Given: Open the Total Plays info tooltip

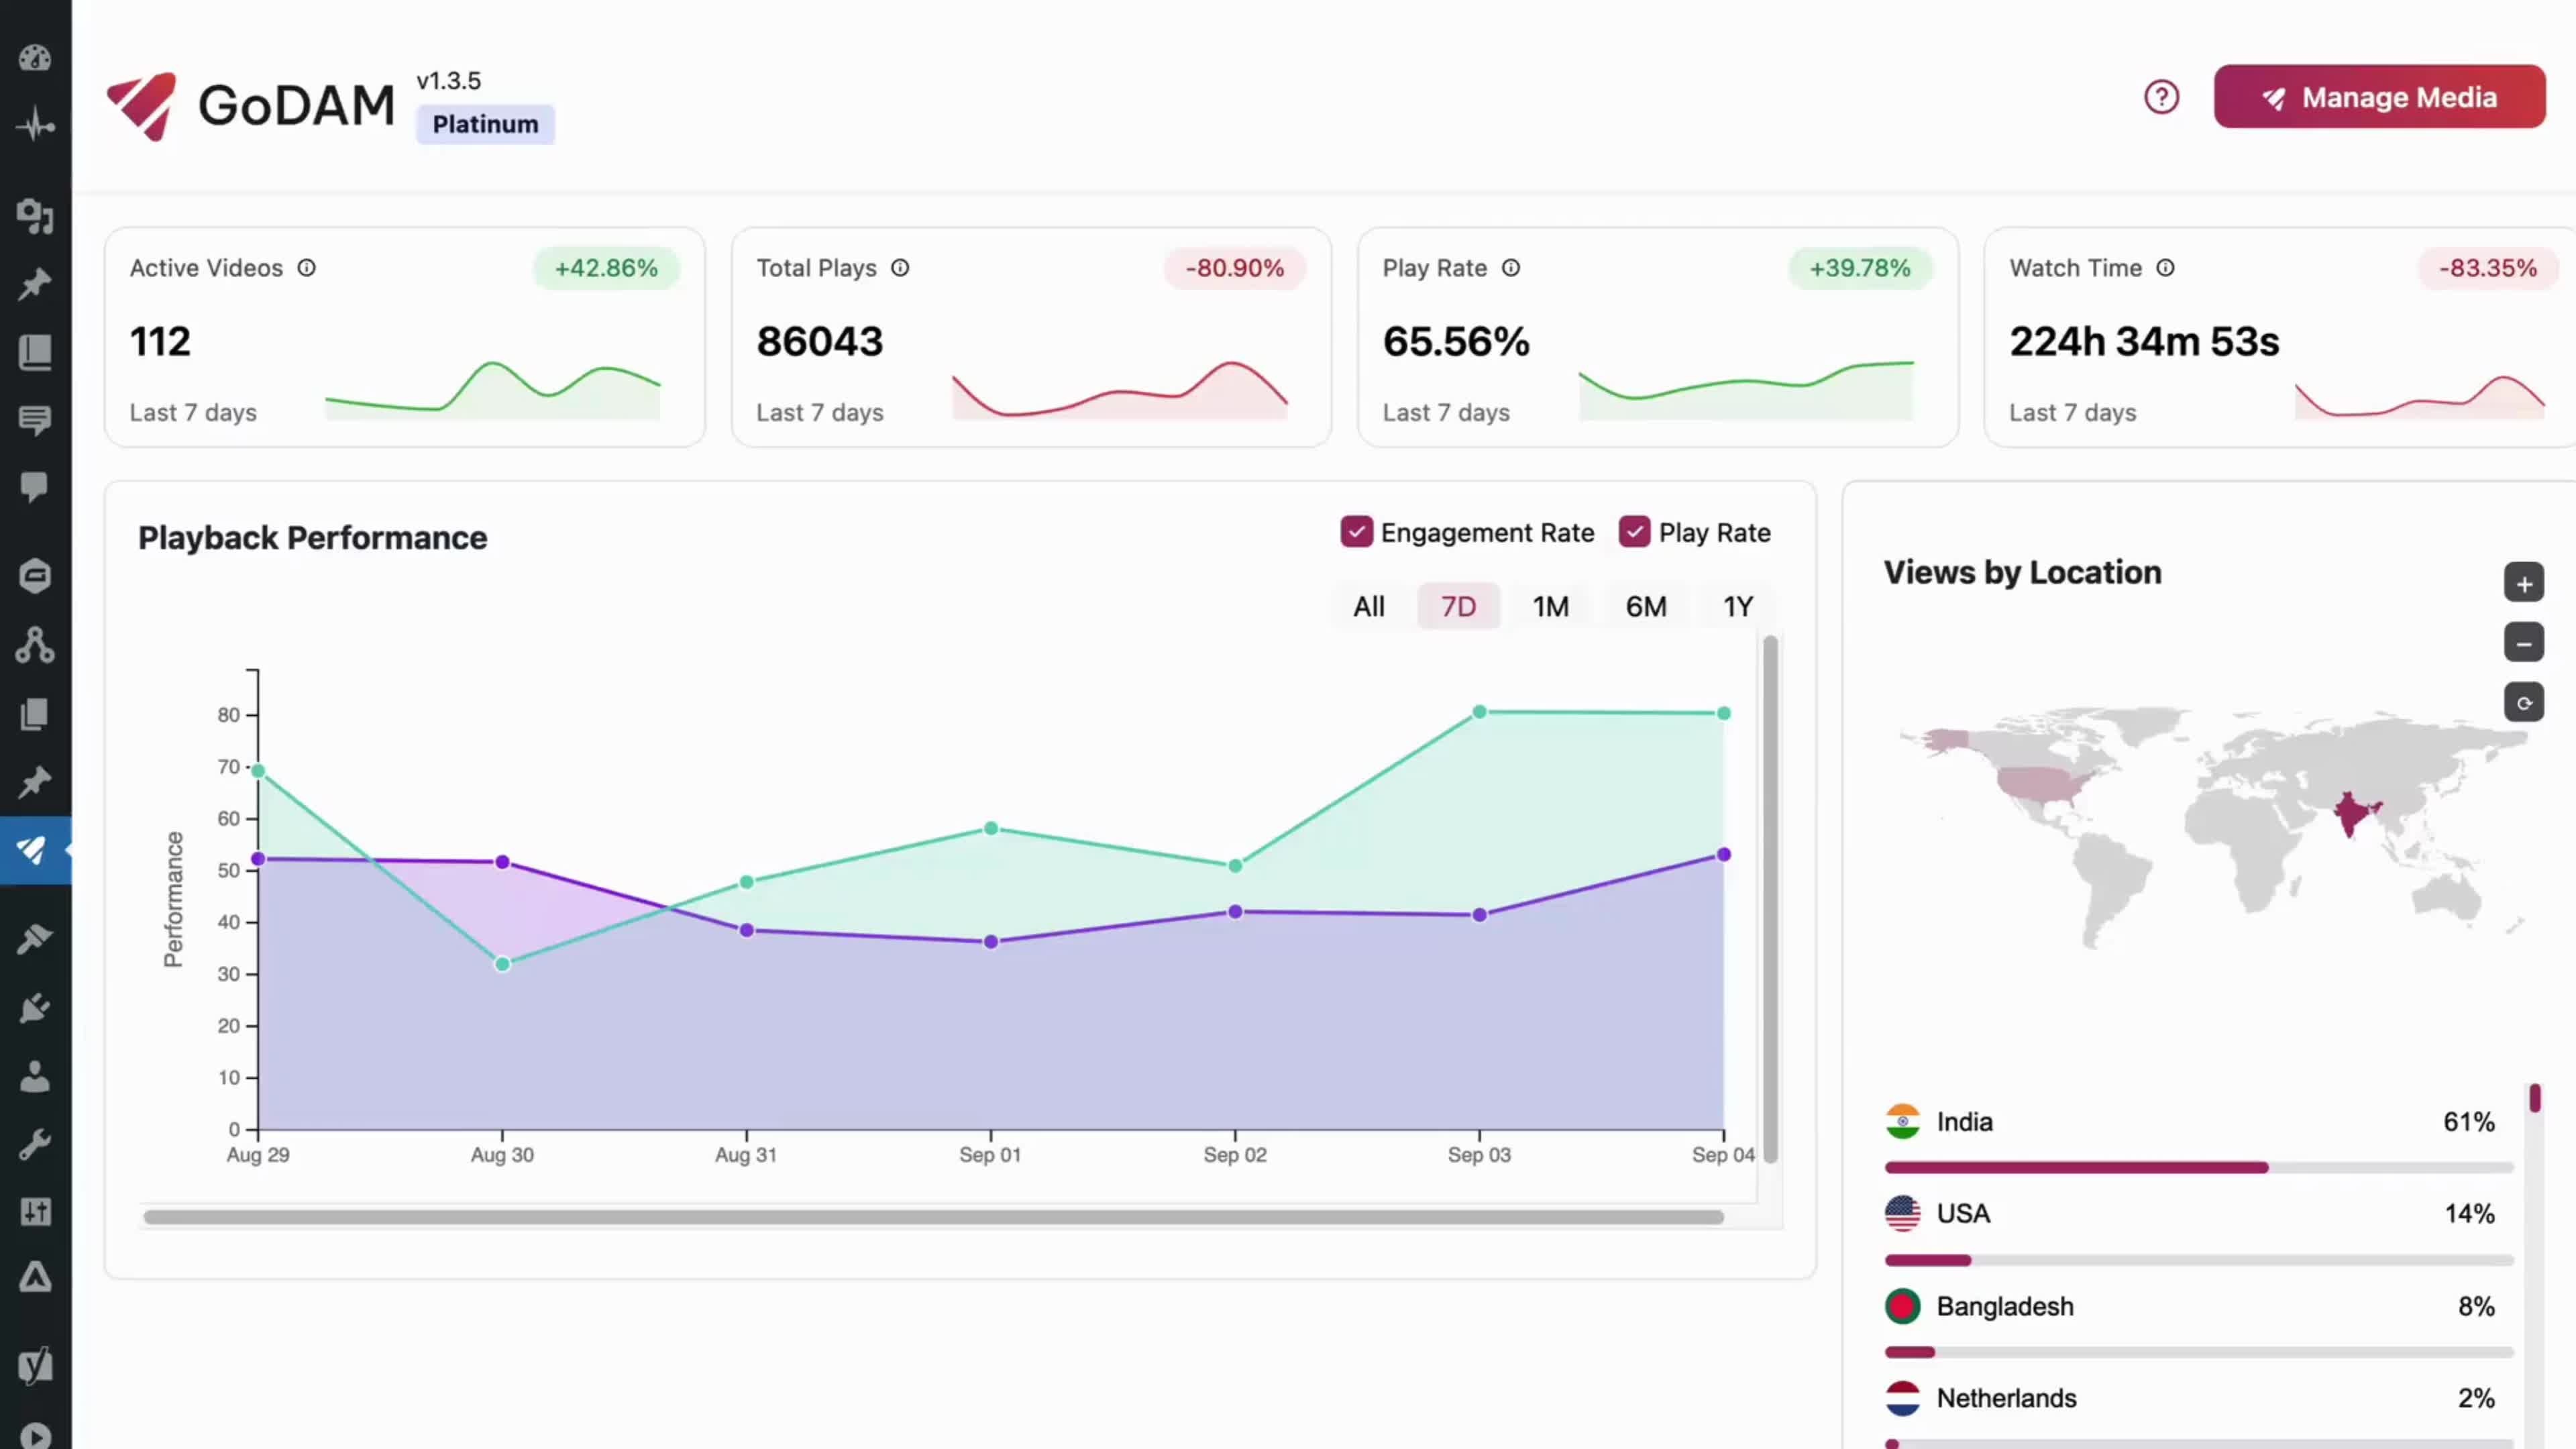Looking at the screenshot, I should pos(900,268).
